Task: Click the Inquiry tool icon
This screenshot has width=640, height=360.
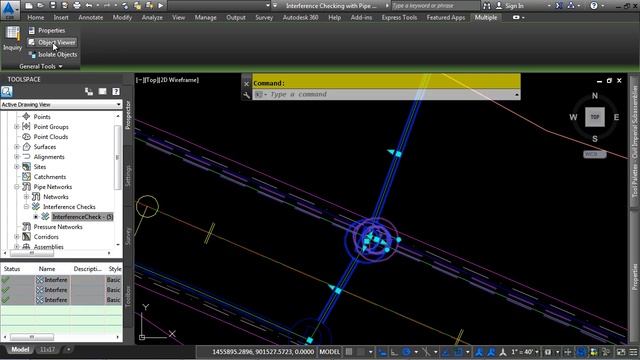Action: [12, 39]
